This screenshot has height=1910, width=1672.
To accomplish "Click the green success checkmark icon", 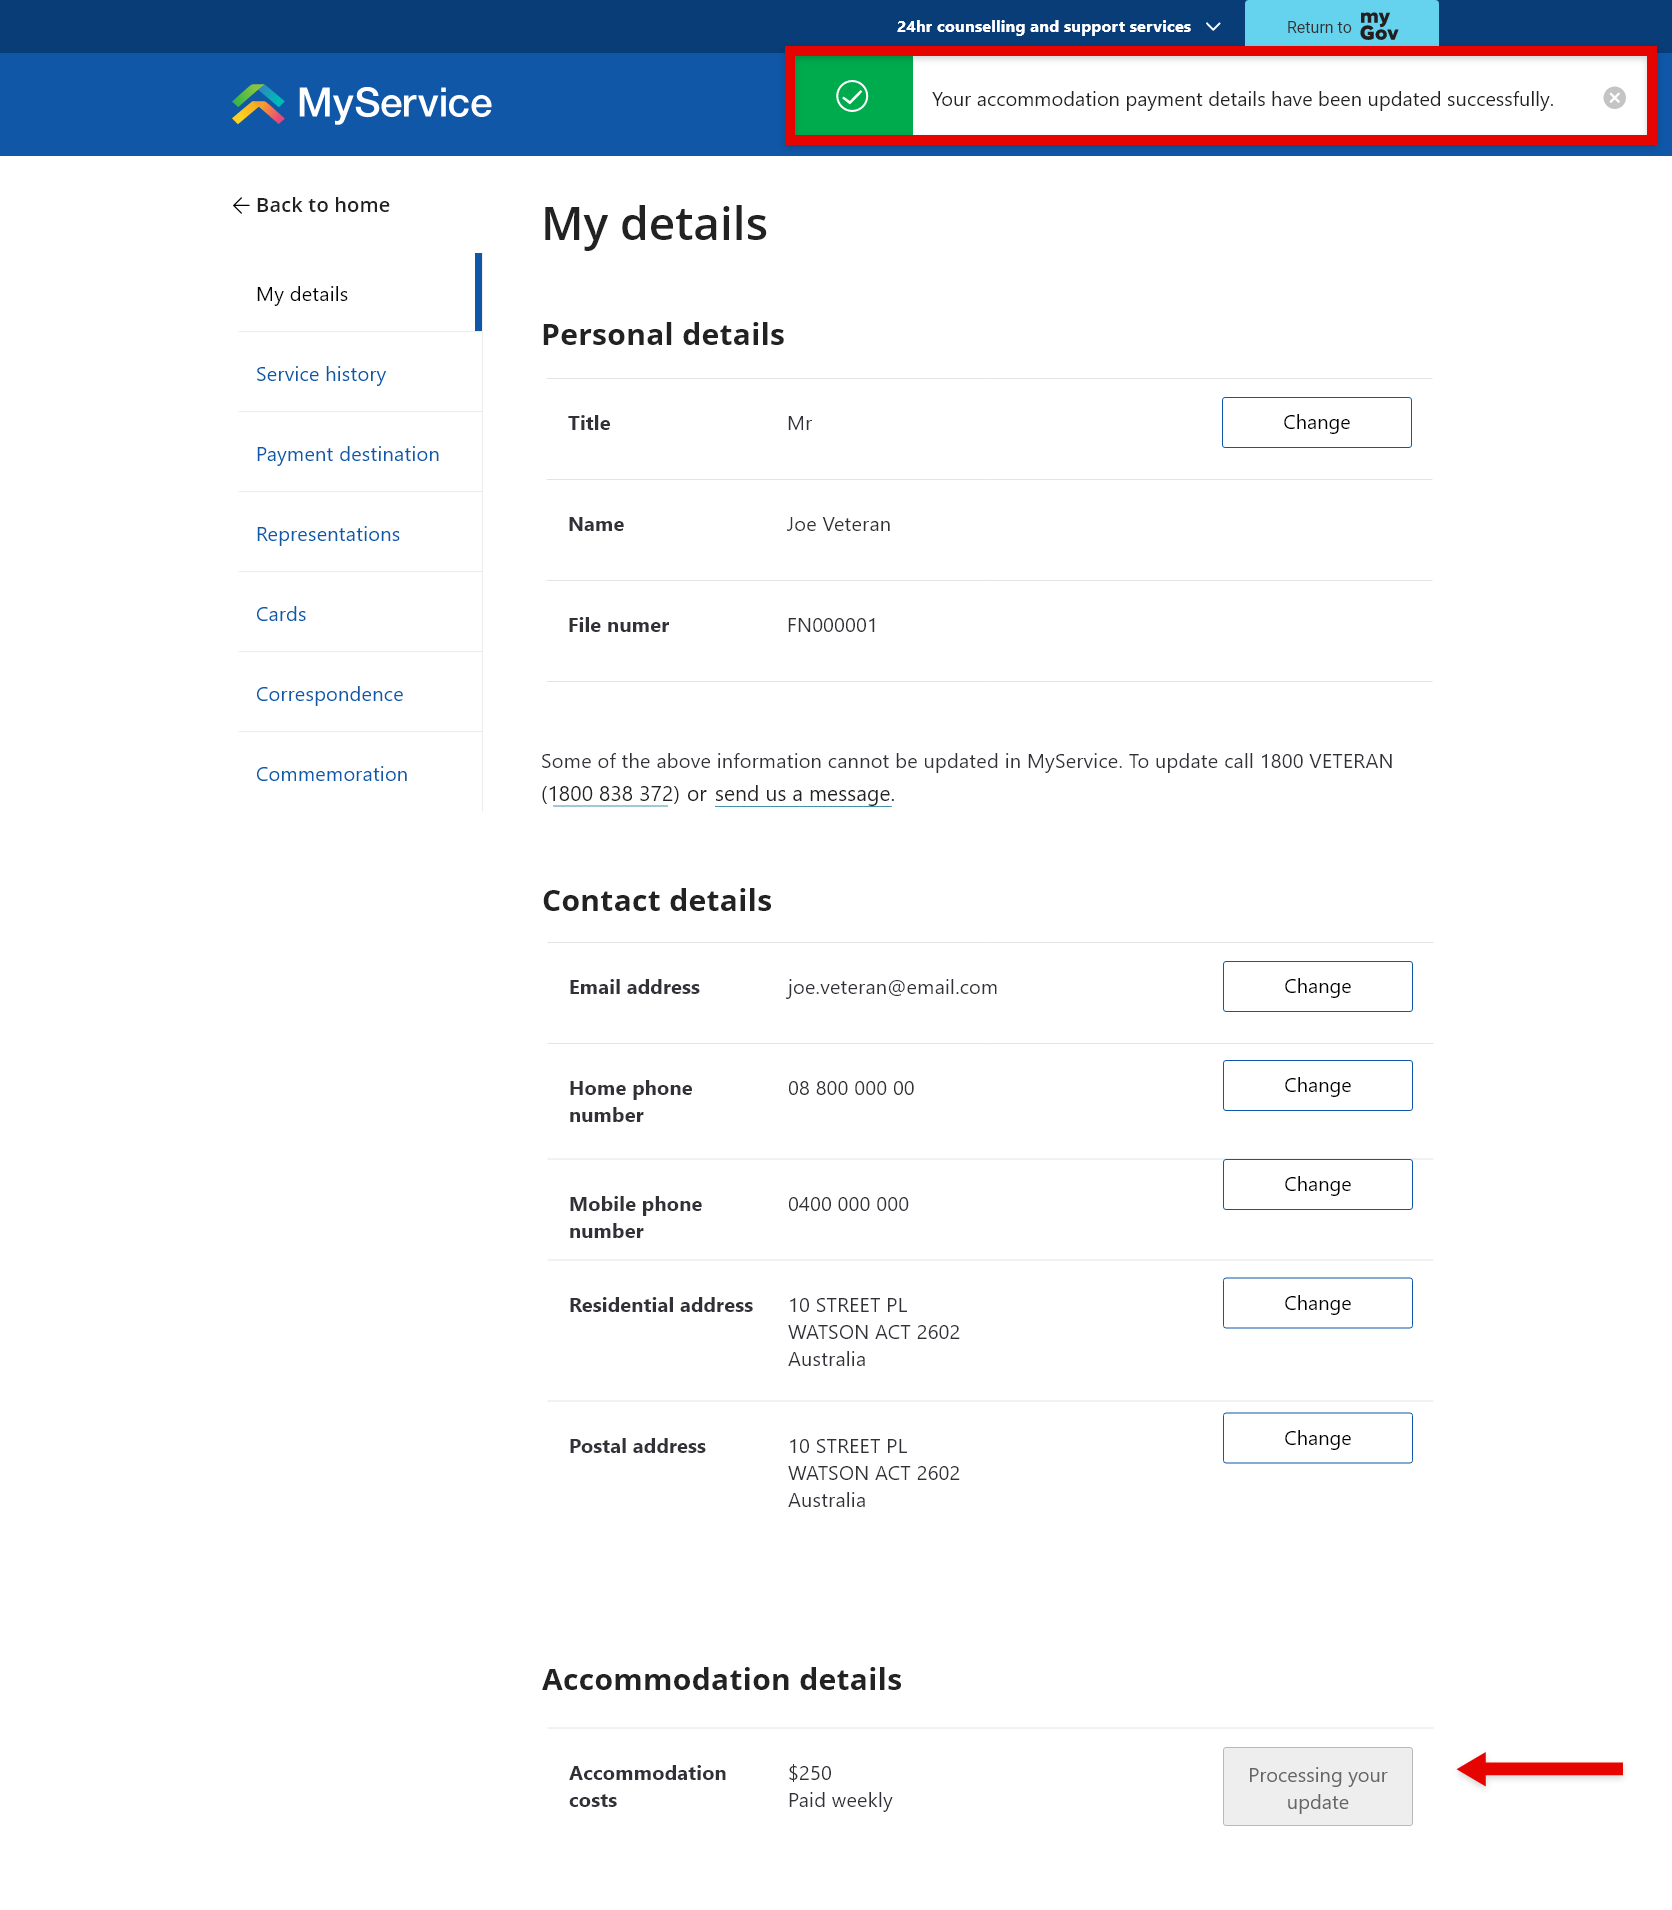I will pos(851,97).
